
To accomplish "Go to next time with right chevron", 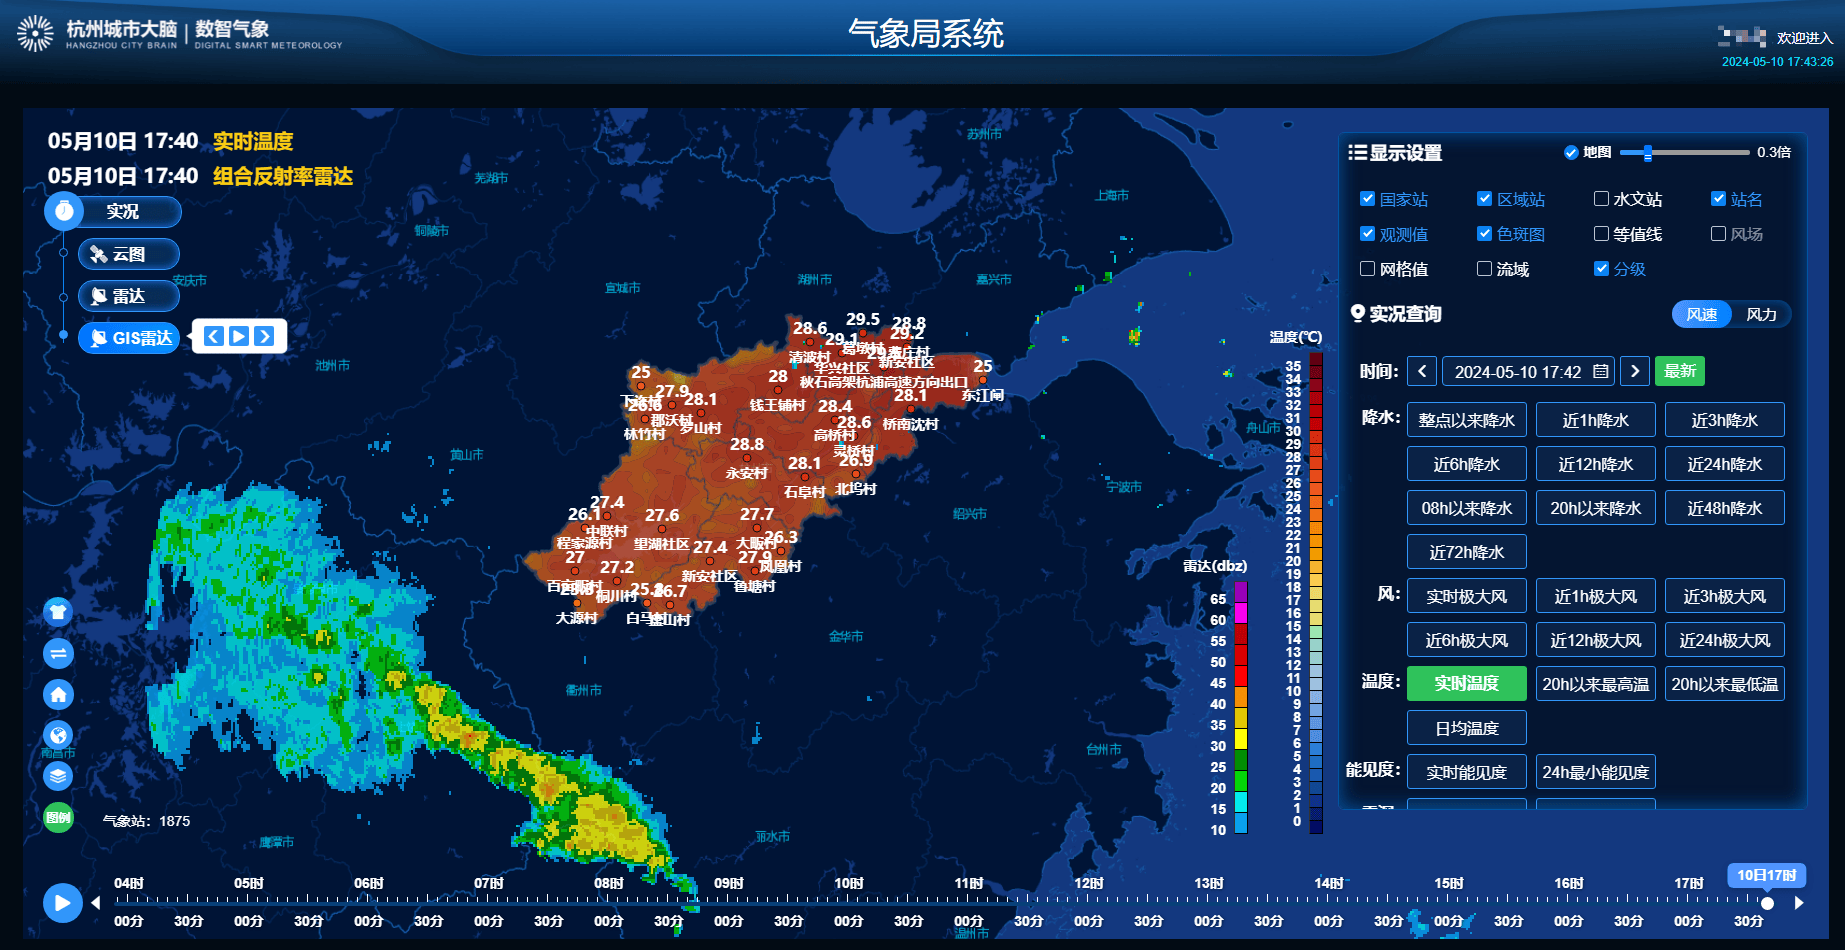I will [x=1635, y=371].
